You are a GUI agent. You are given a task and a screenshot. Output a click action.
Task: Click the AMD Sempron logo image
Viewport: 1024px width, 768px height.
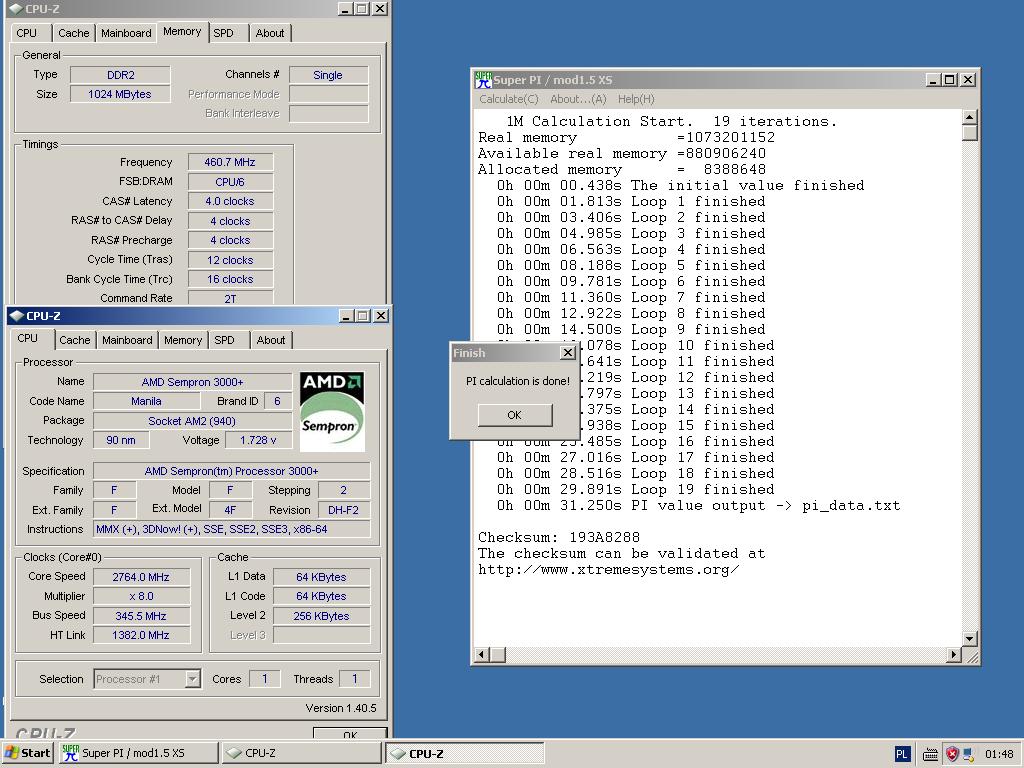(332, 411)
